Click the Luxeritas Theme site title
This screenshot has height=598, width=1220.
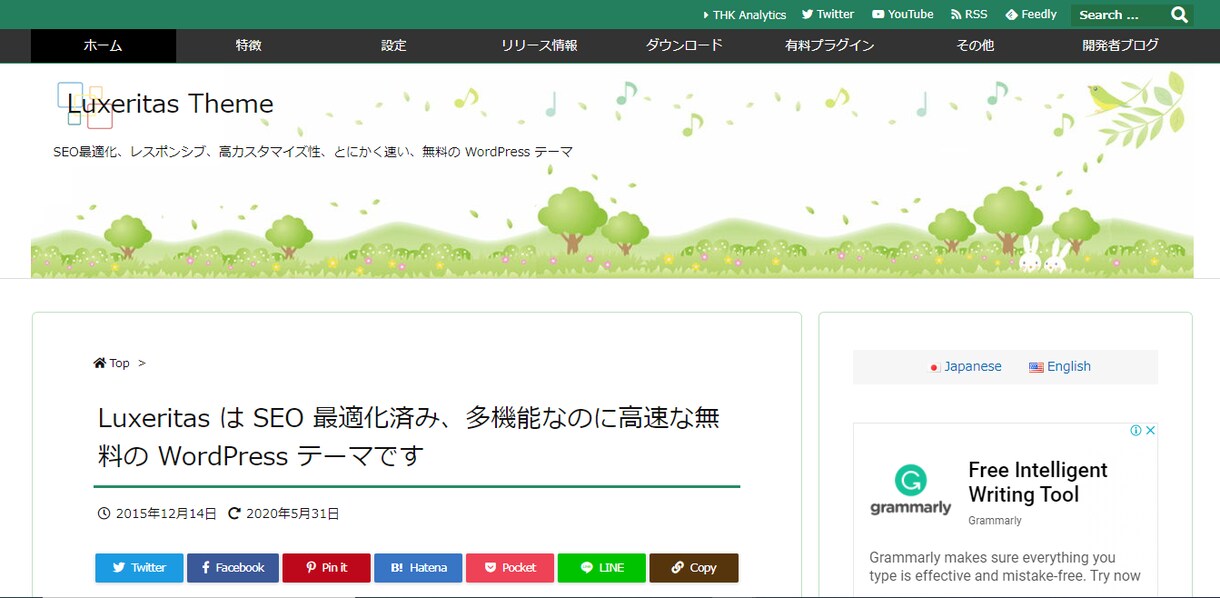(x=170, y=104)
